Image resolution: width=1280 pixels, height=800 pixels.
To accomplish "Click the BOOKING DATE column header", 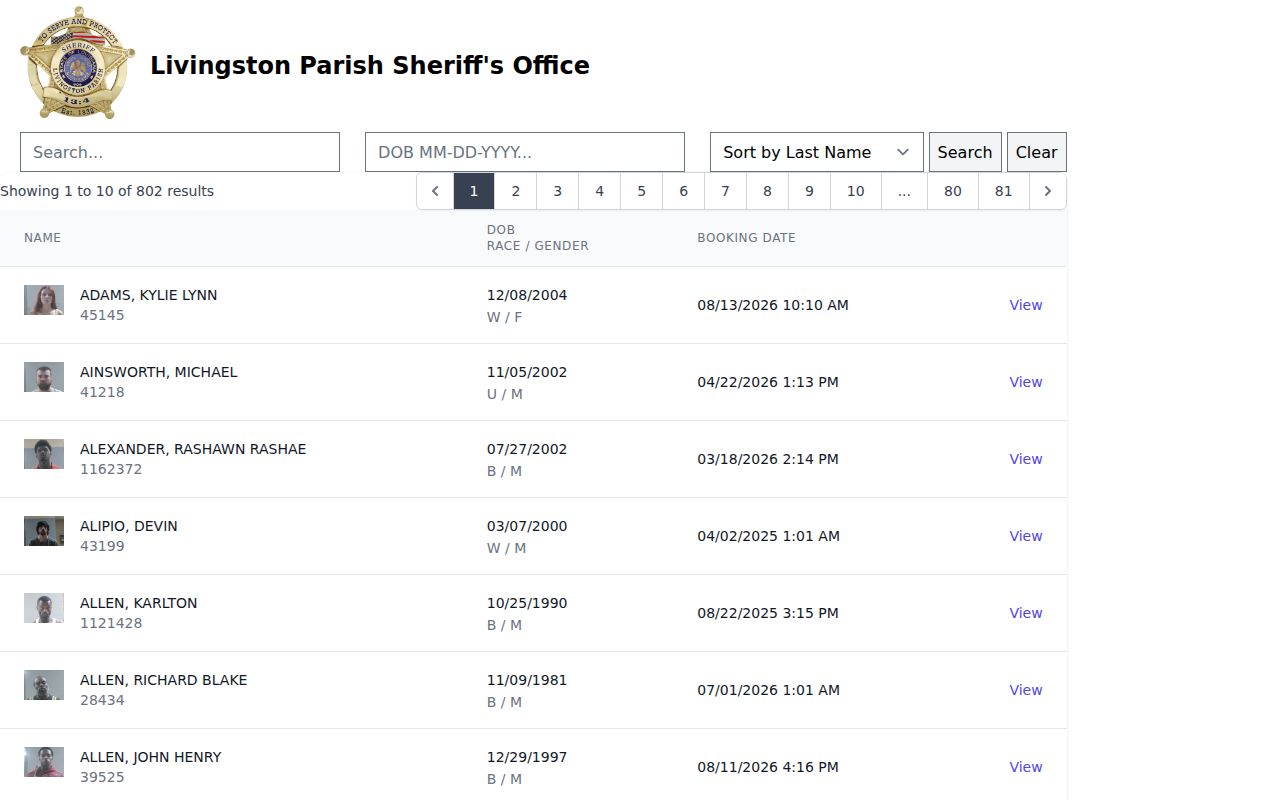I will [x=747, y=238].
